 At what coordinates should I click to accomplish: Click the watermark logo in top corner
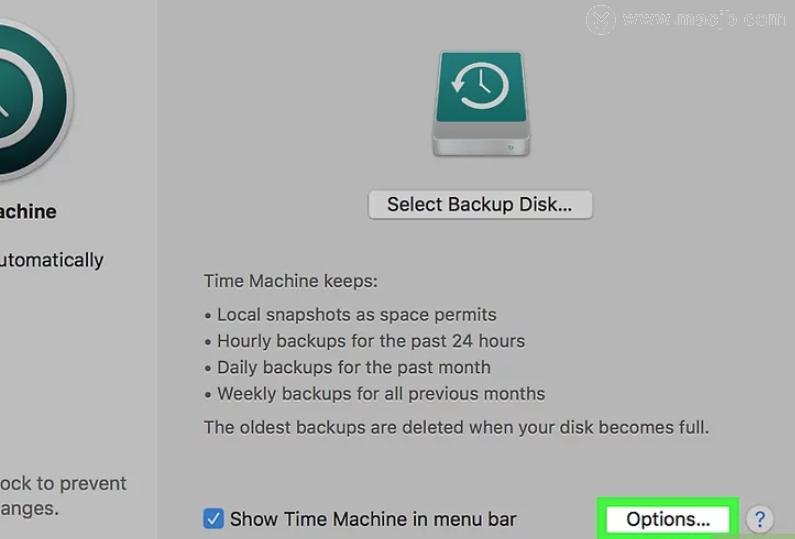(x=601, y=19)
